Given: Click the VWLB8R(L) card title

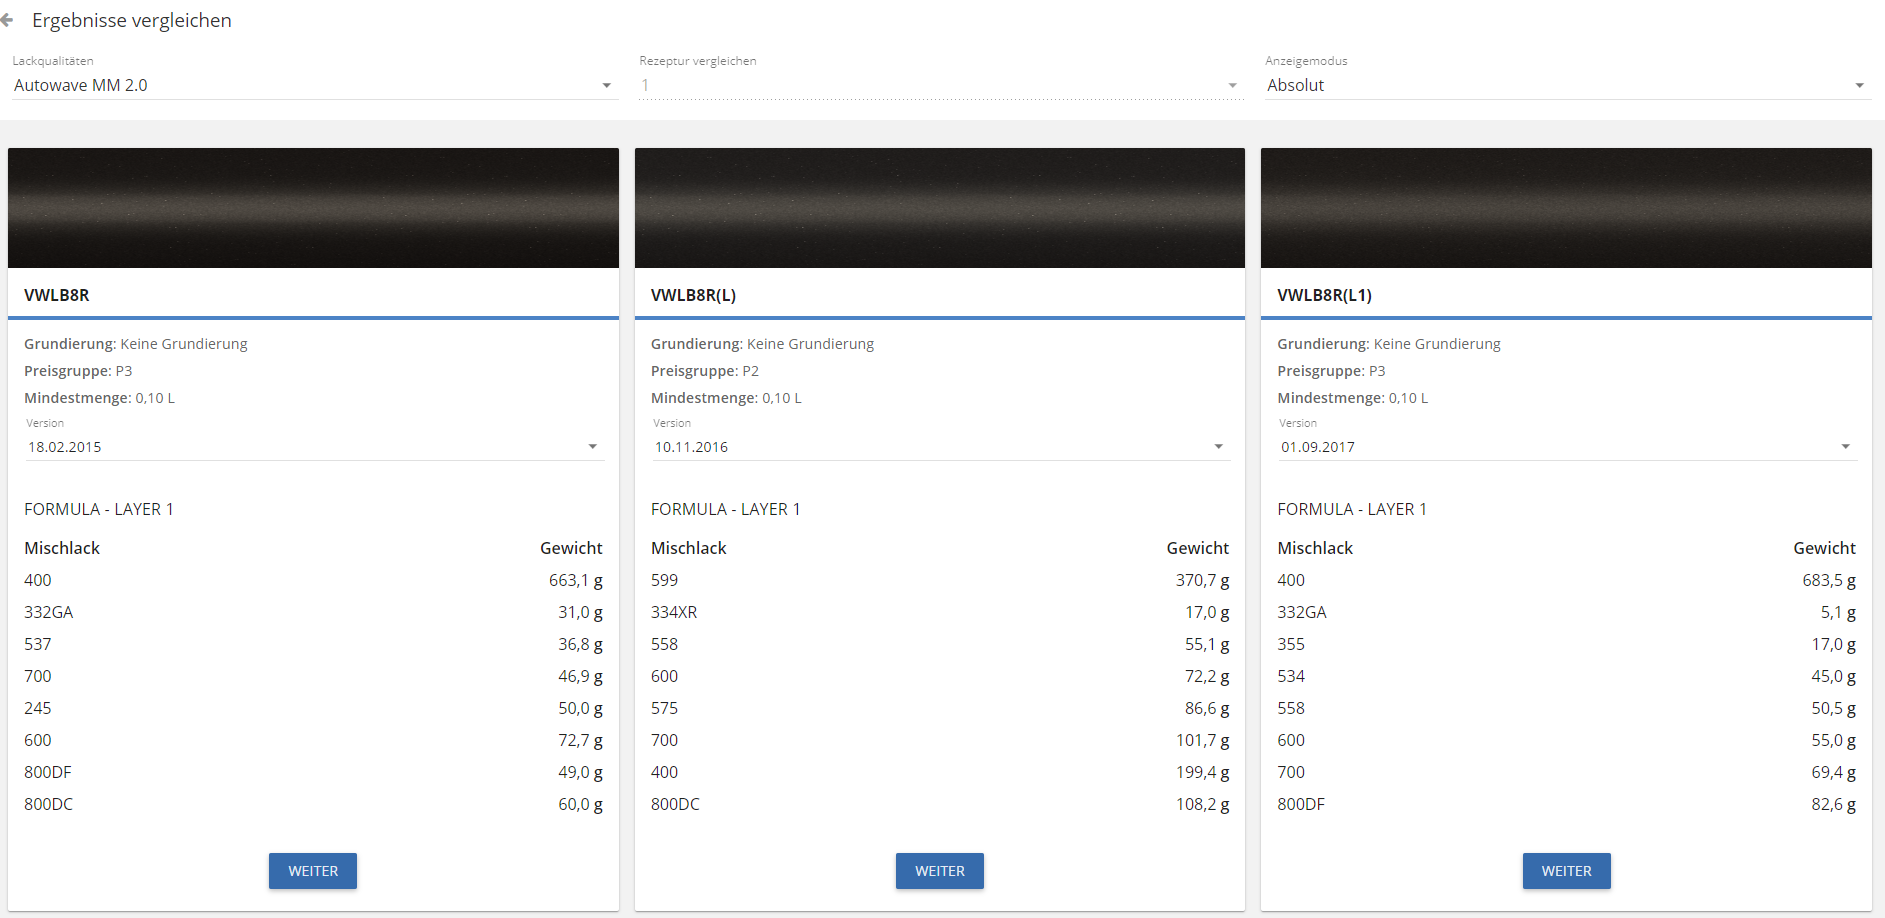Looking at the screenshot, I should [693, 295].
